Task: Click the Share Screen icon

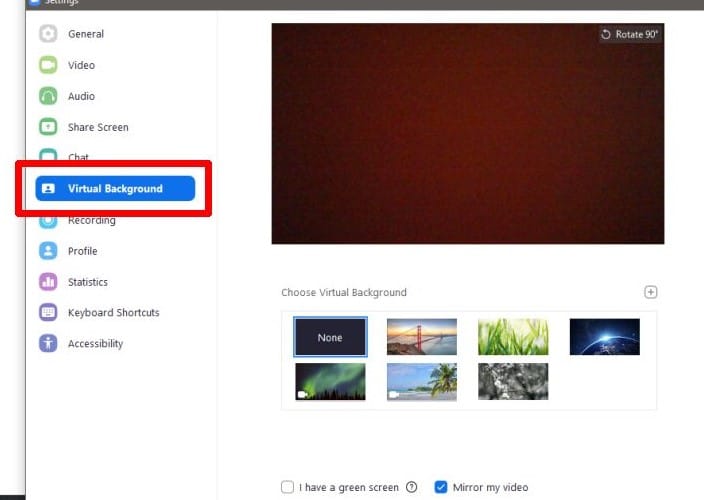Action: [x=48, y=127]
